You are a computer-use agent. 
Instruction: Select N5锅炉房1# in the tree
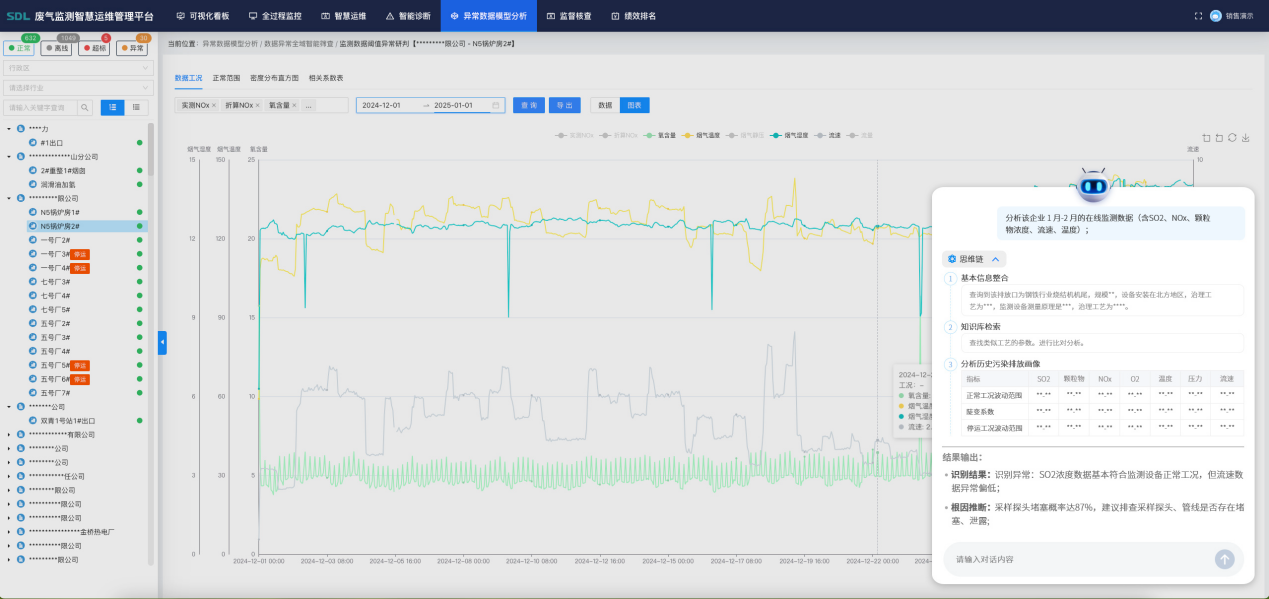(60, 212)
